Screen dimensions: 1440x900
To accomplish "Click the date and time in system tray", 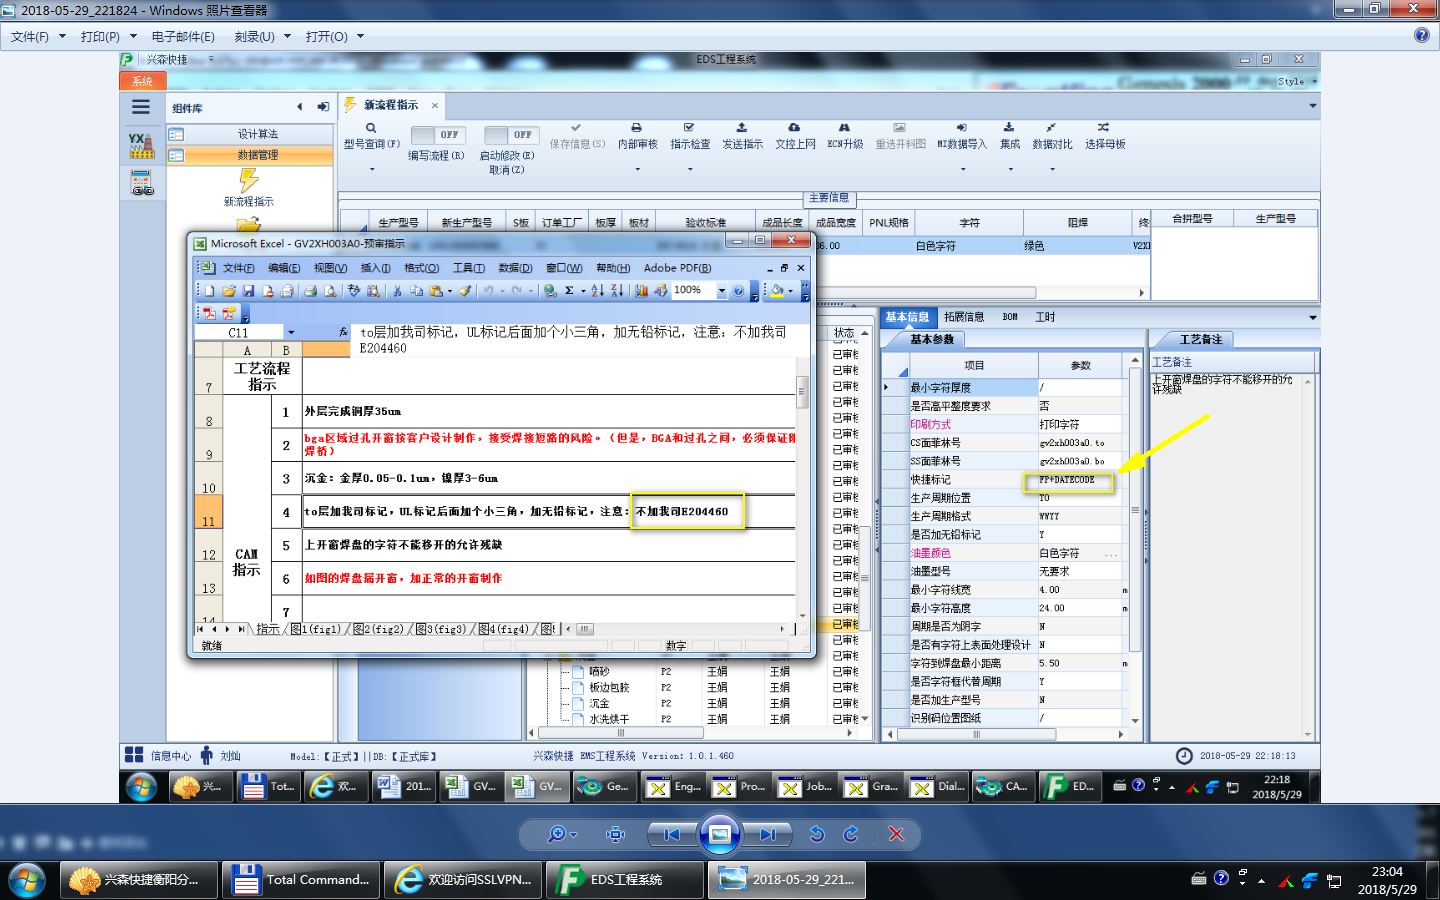I will [x=1387, y=880].
